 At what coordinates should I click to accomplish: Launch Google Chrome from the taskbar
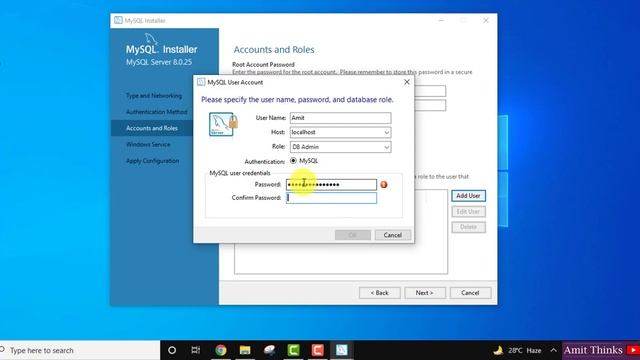[x=221, y=350]
